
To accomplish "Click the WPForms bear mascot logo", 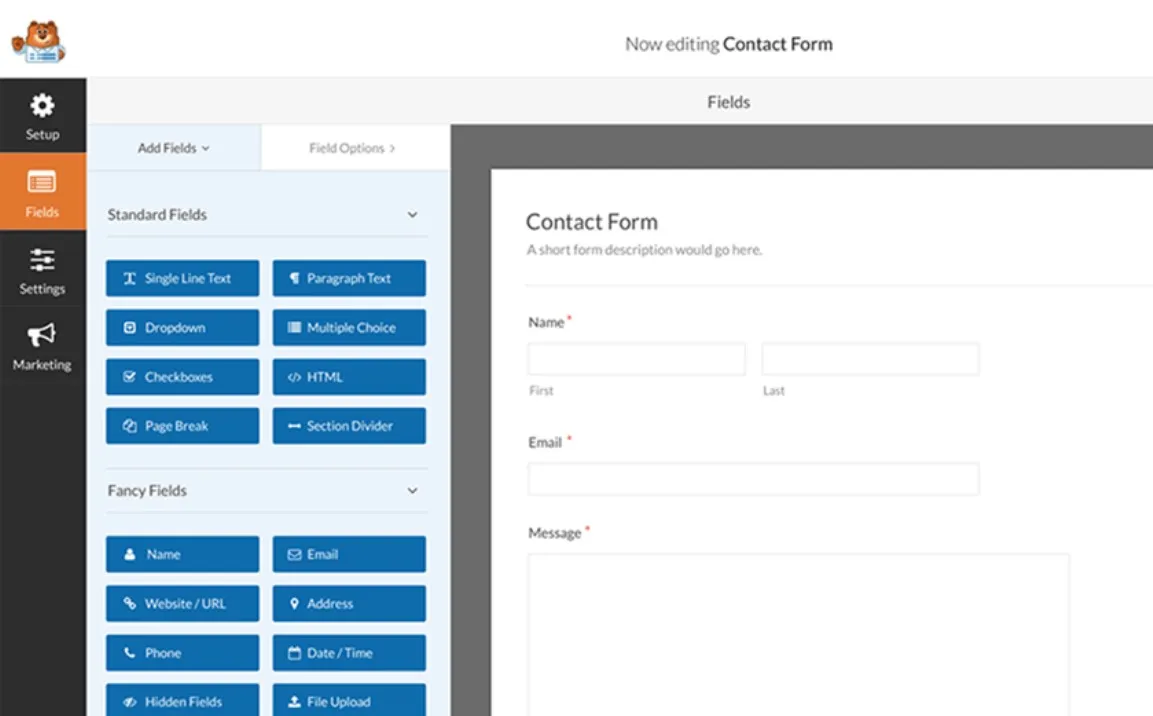I will [x=38, y=41].
